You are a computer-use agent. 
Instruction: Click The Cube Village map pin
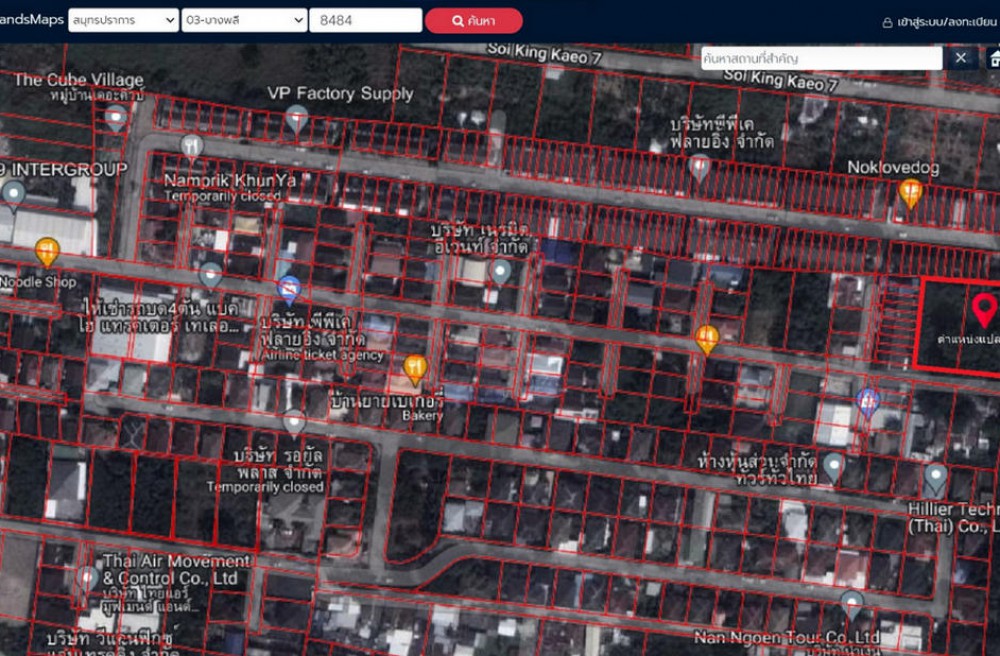tap(116, 119)
